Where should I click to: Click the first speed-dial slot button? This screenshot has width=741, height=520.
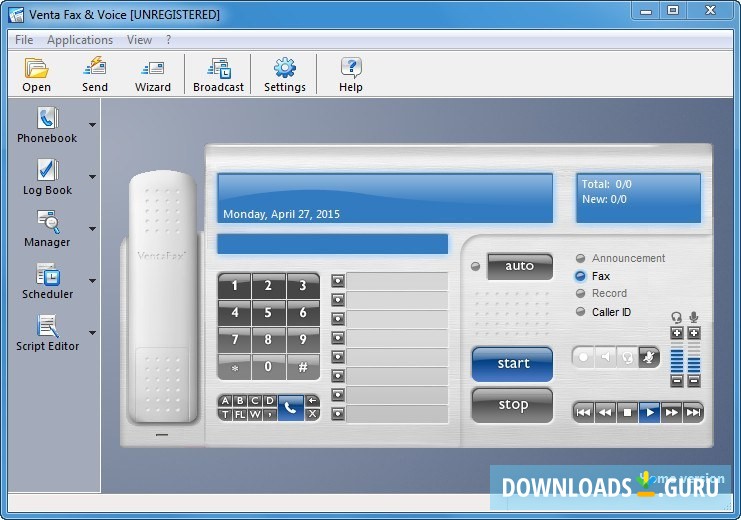[337, 281]
